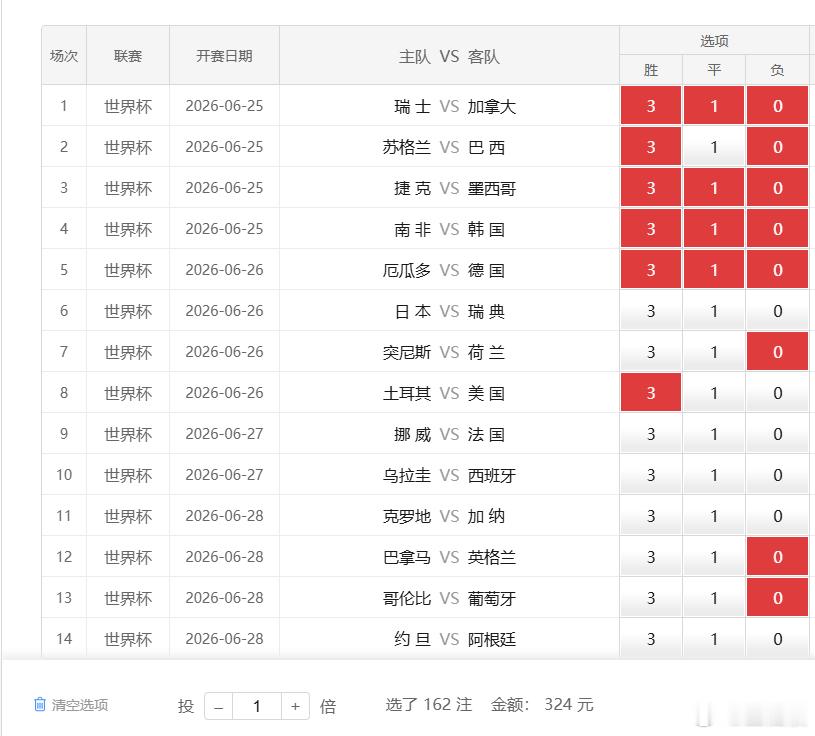This screenshot has height=736, width=815.
Task: Select loss (0) for 克罗地 VS 加纳
Action: 778,516
